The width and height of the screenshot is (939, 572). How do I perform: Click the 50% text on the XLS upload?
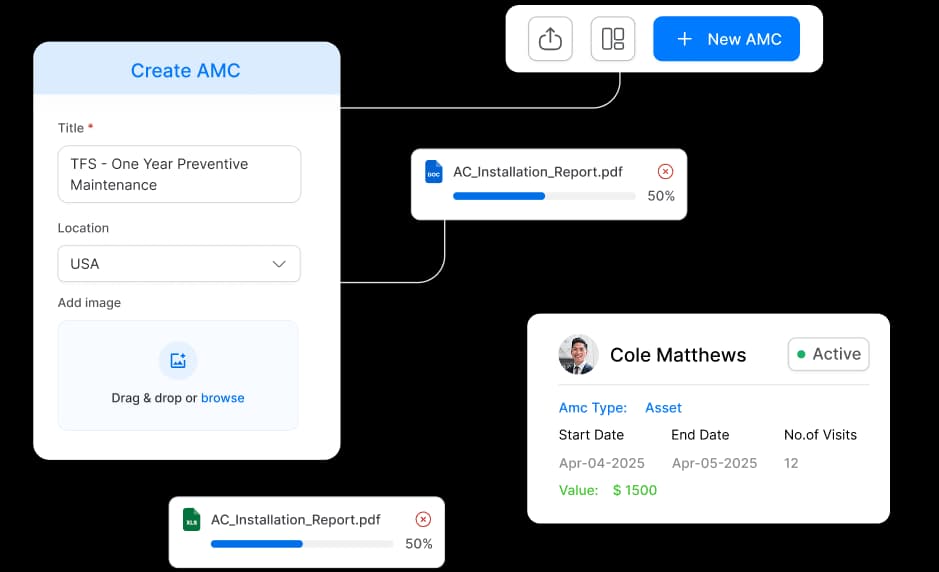point(419,544)
